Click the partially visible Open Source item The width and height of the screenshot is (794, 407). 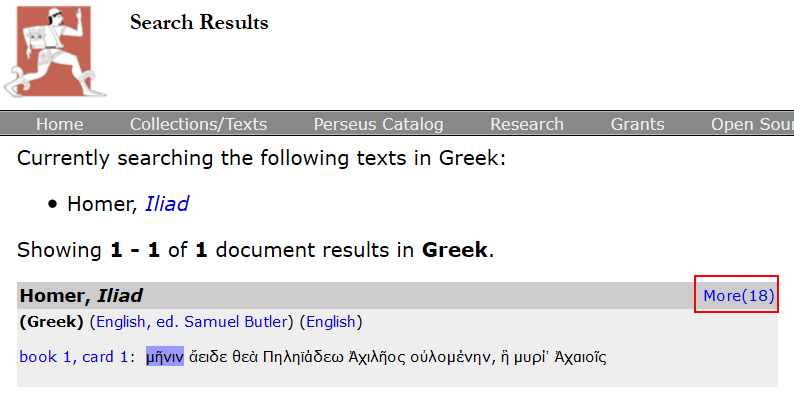coord(752,124)
